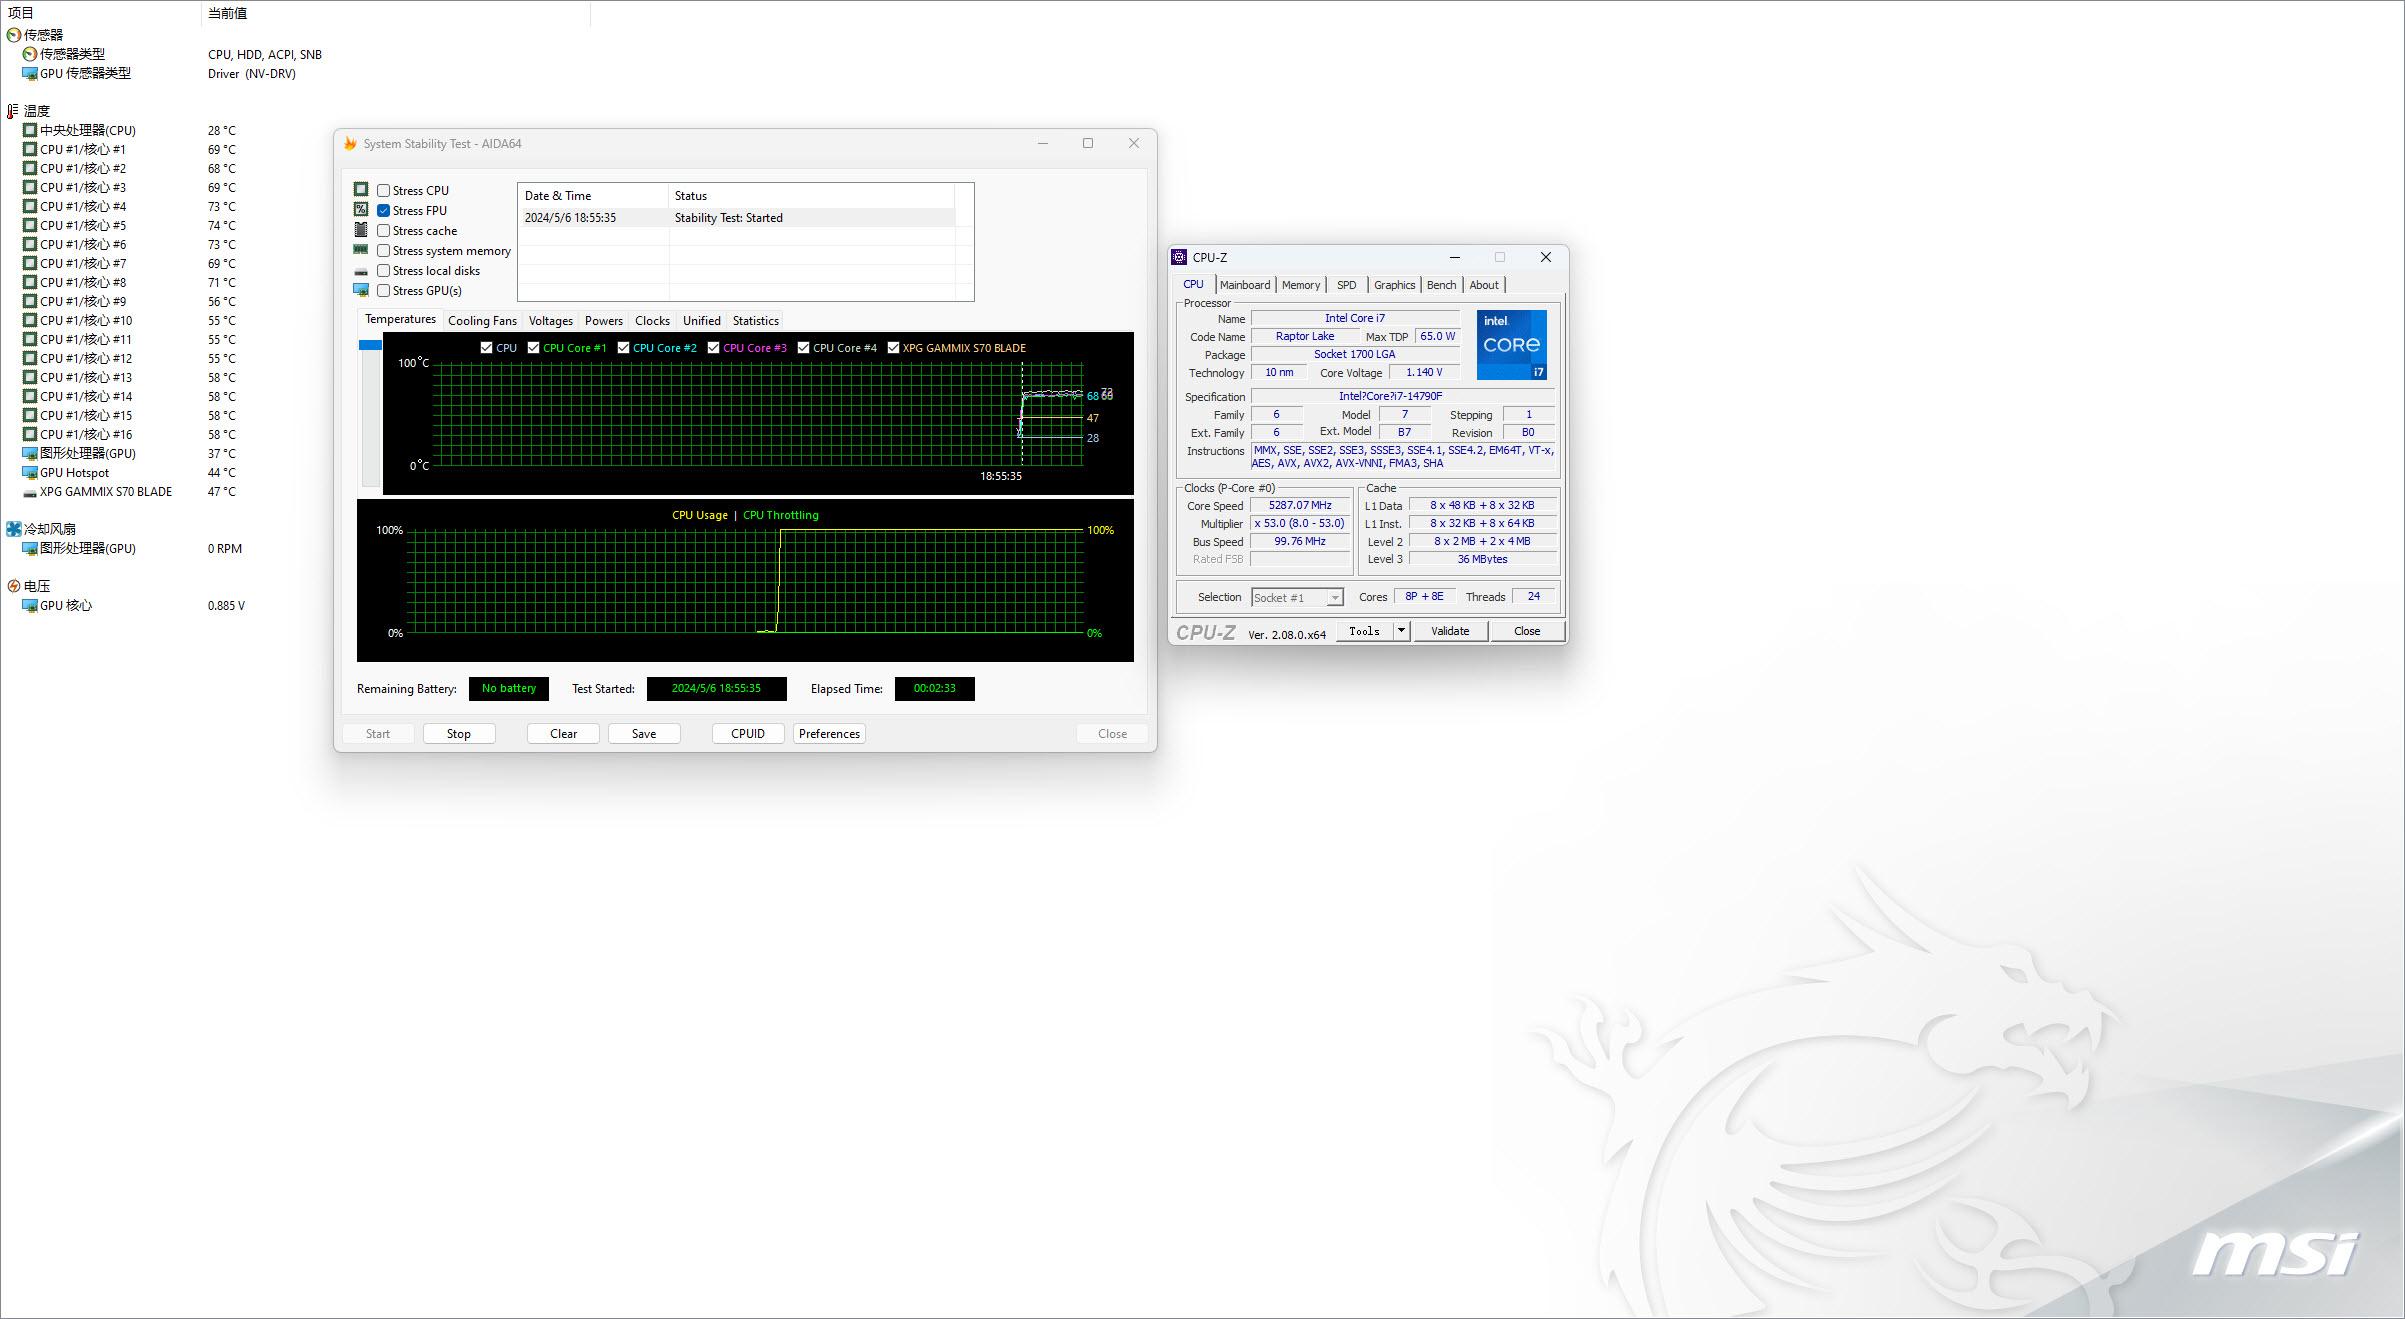Image resolution: width=2405 pixels, height=1319 pixels.
Task: Uncheck the Stress FPU option
Action: pyautogui.click(x=383, y=210)
